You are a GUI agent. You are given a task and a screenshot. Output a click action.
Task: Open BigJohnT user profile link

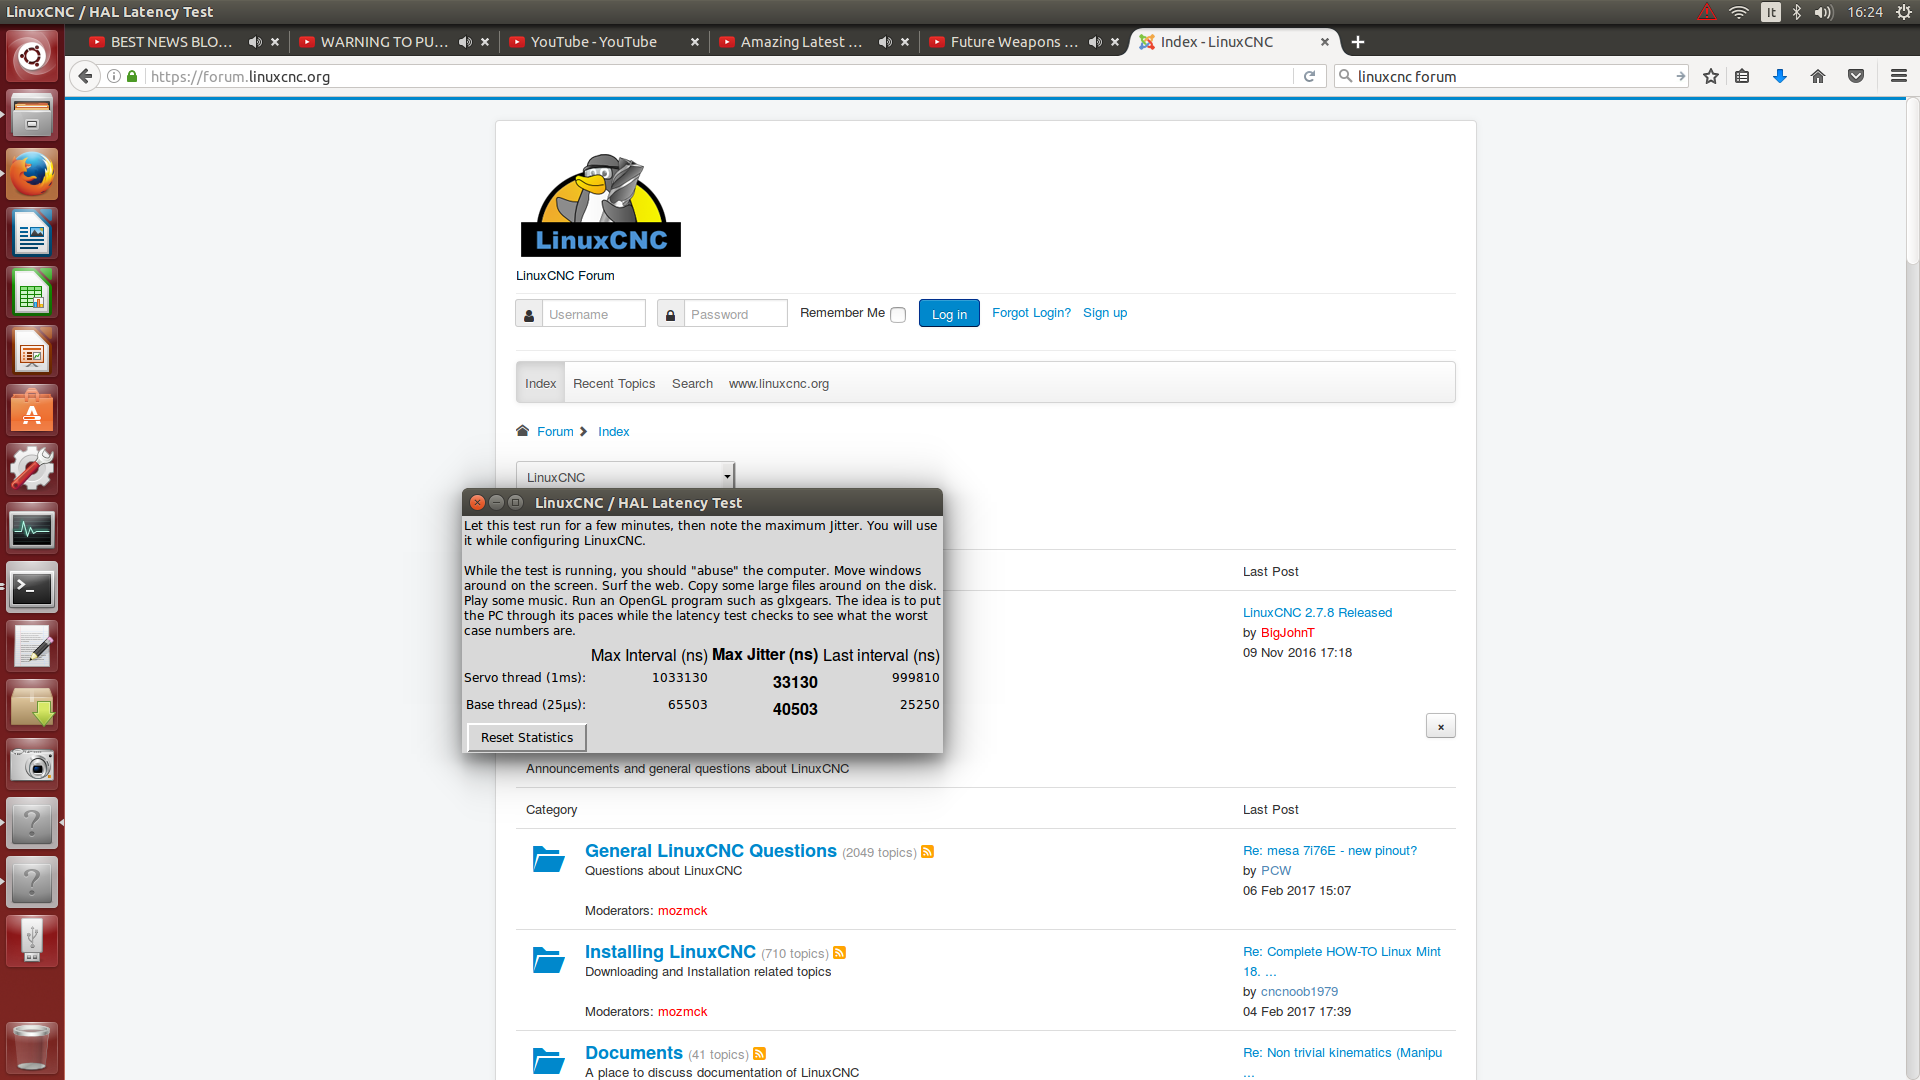click(x=1287, y=633)
